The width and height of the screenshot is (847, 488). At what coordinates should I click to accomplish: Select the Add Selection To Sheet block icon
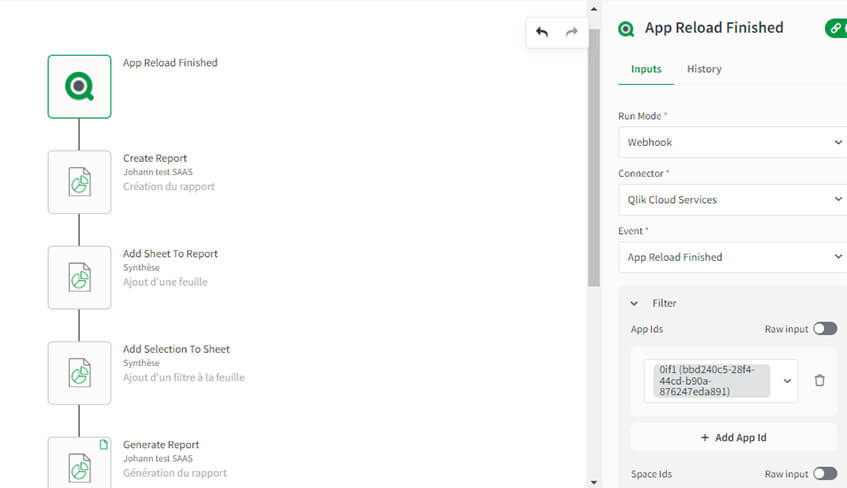[79, 373]
